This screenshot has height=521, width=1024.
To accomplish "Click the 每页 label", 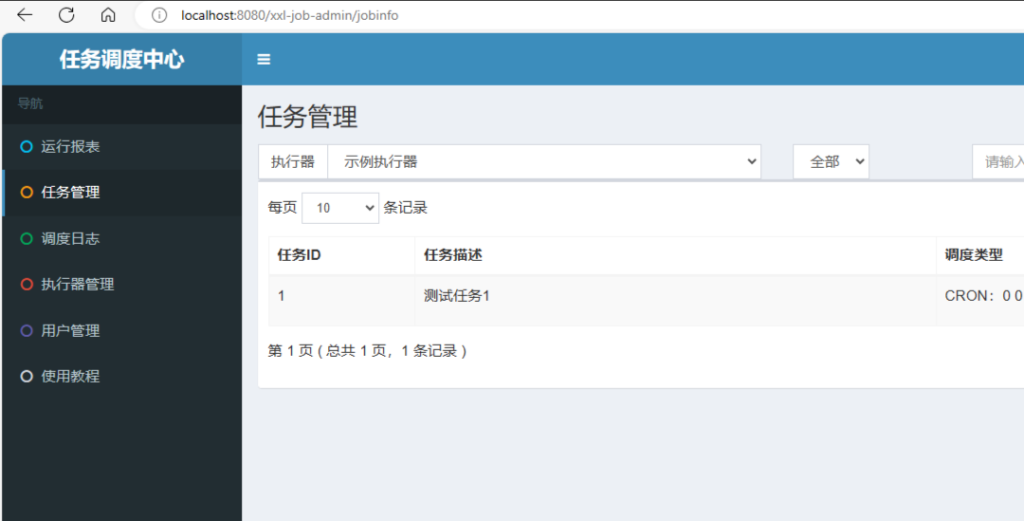I will tap(282, 208).
